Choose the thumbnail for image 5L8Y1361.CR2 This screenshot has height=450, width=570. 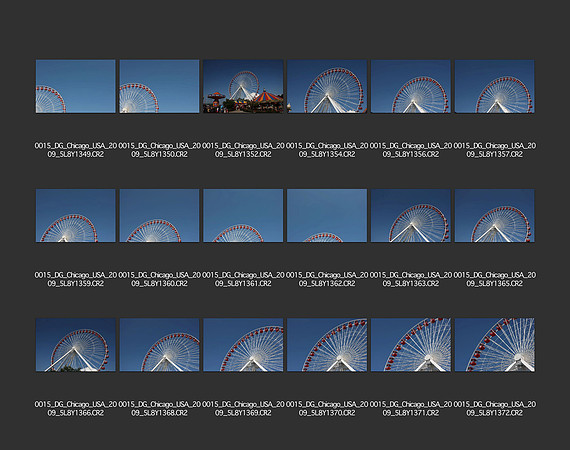243,216
